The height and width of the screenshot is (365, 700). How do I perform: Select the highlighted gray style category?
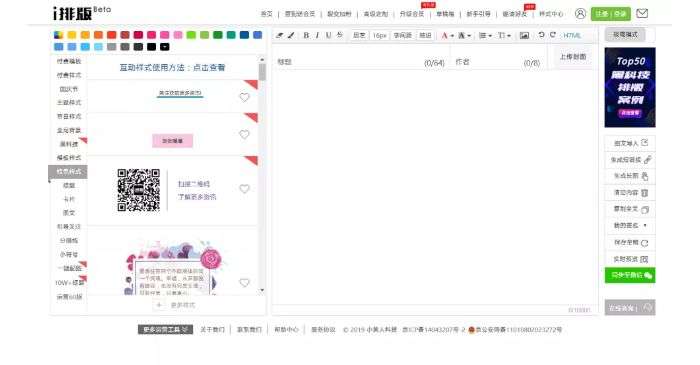tap(68, 171)
